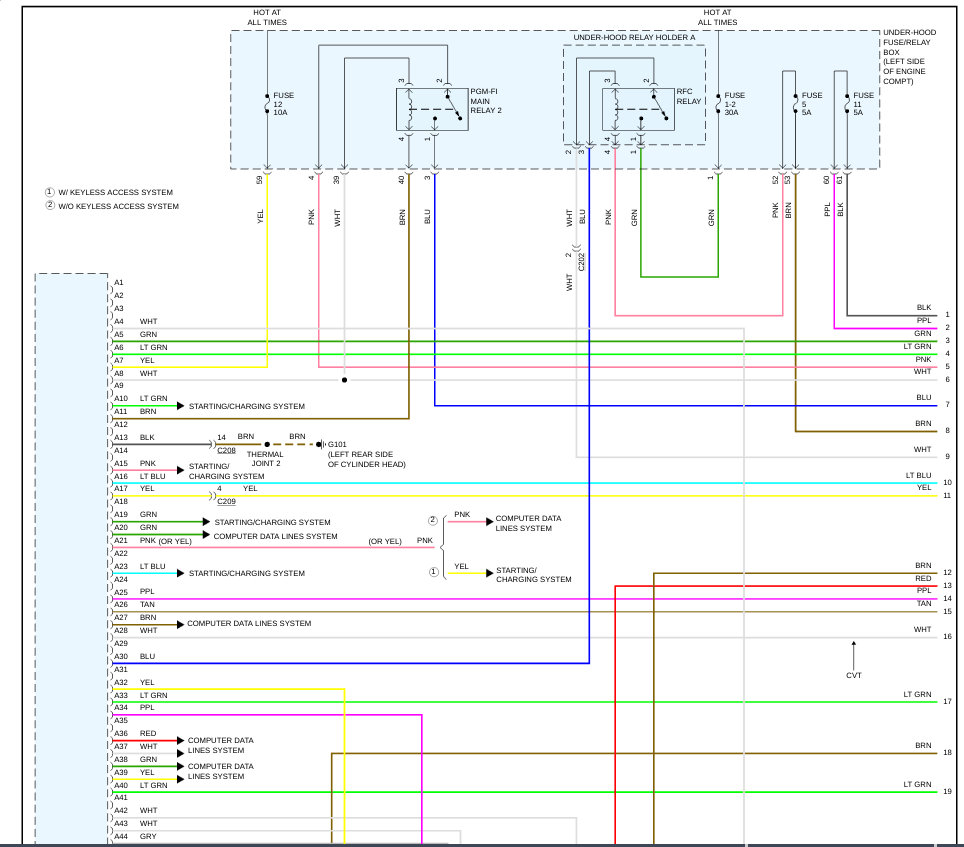Click STARTING/CHARGING SYSTEM text beside A23
The width and height of the screenshot is (964, 847).
[247, 573]
